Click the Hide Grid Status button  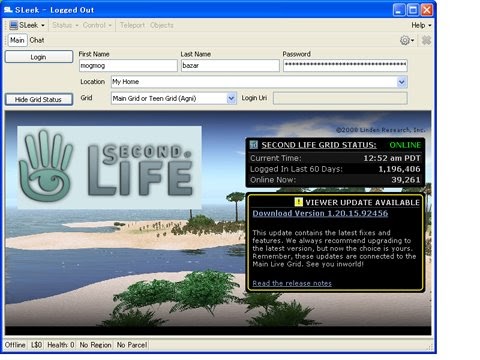[39, 99]
